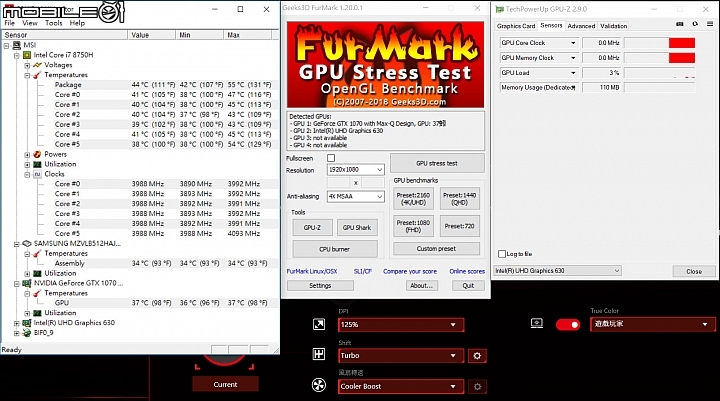Screen dimensions: 720x401
Task: Check the Log to file option in GPU-Z
Action: [x=502, y=254]
